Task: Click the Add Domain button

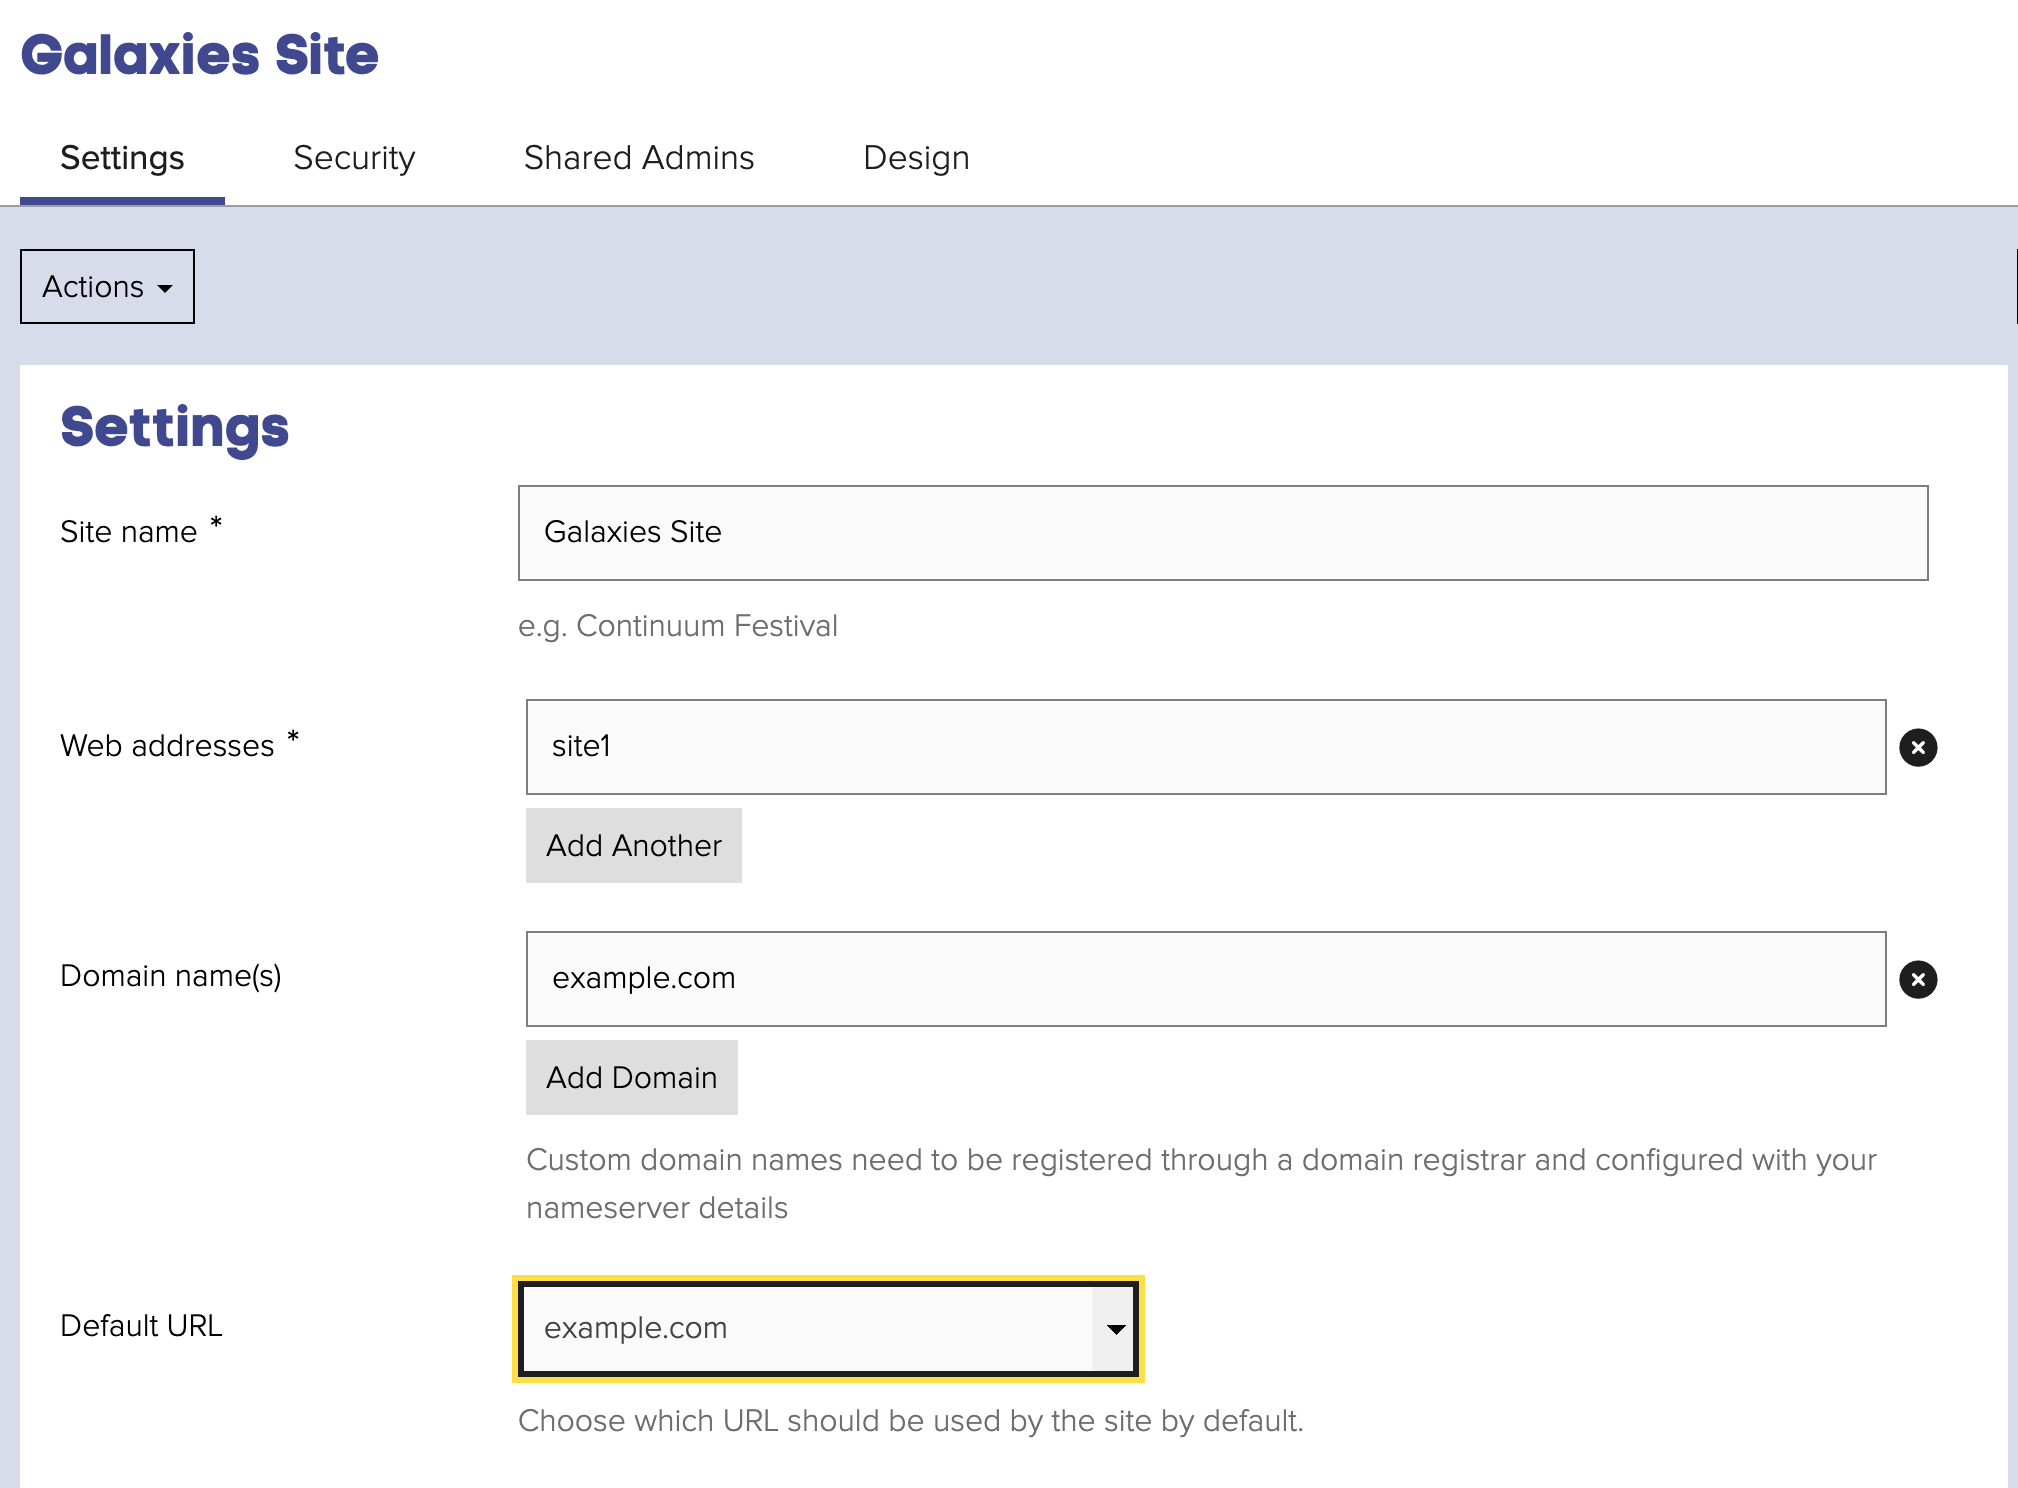Action: point(632,1077)
